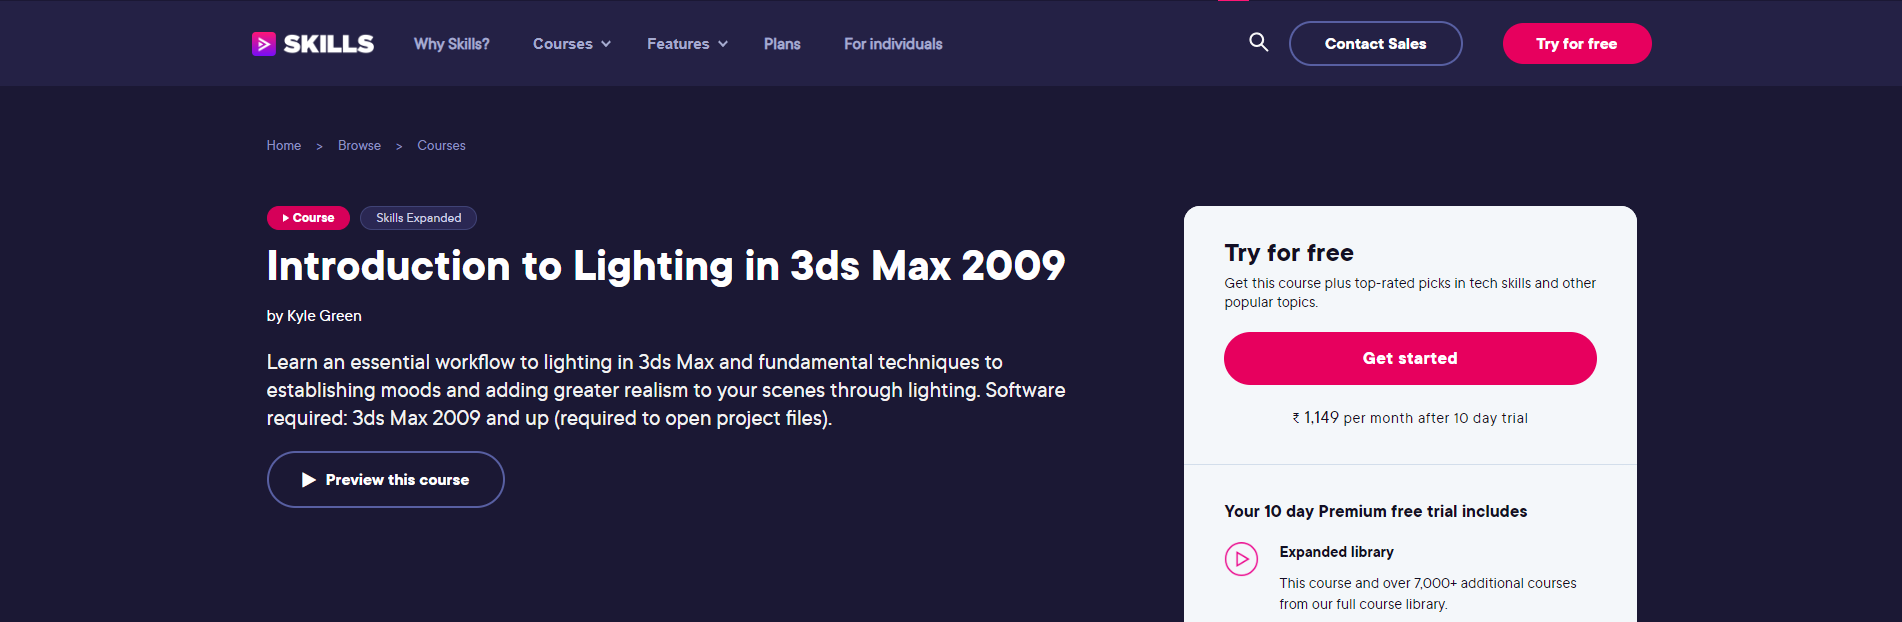The image size is (1902, 622).
Task: Click the Why Skills? navigation link
Action: tap(451, 44)
